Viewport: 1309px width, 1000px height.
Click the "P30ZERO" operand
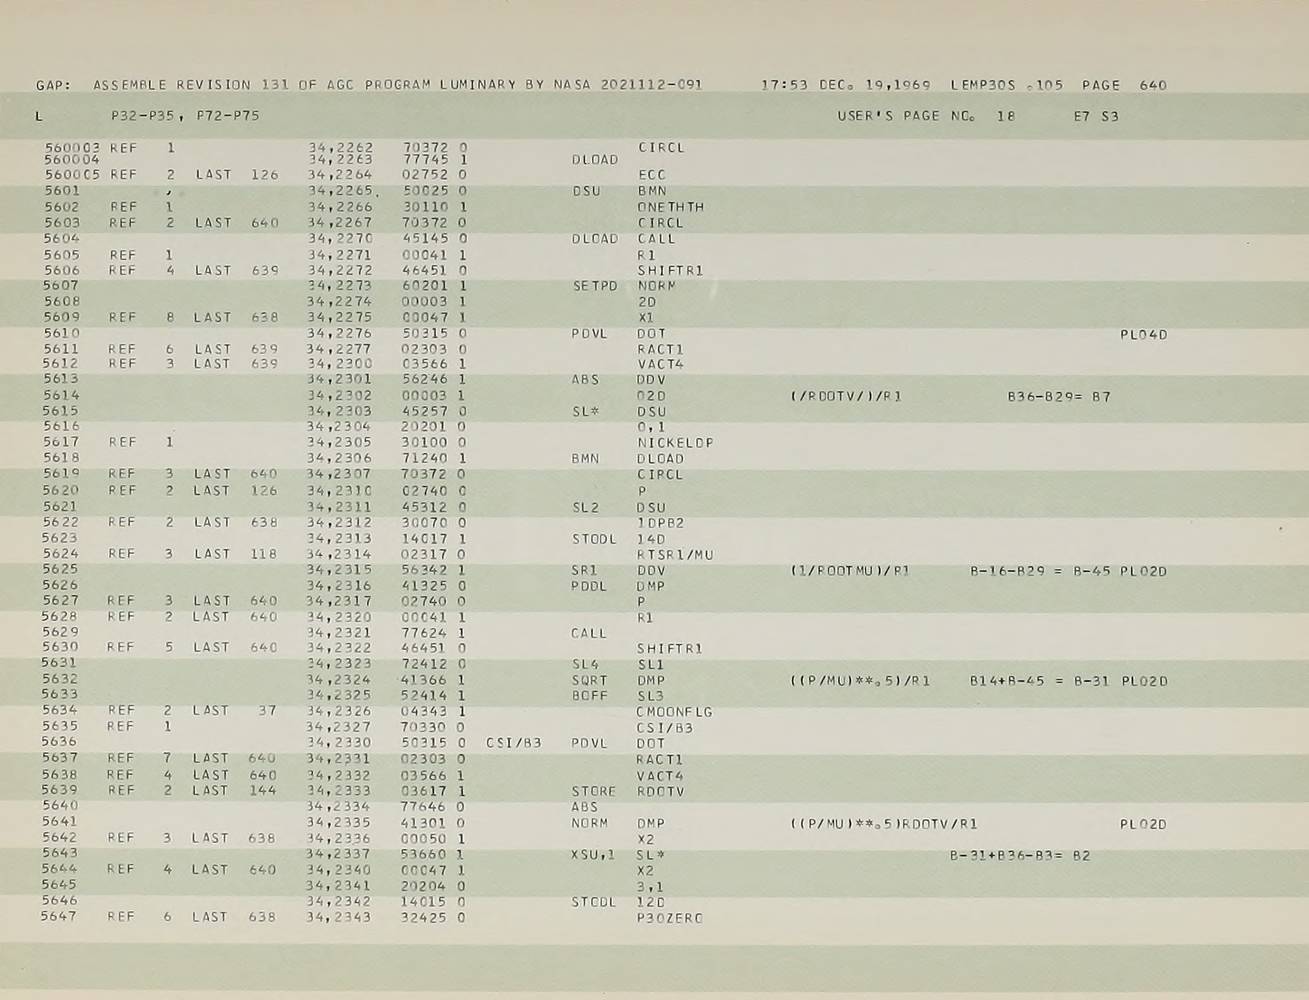pos(669,918)
